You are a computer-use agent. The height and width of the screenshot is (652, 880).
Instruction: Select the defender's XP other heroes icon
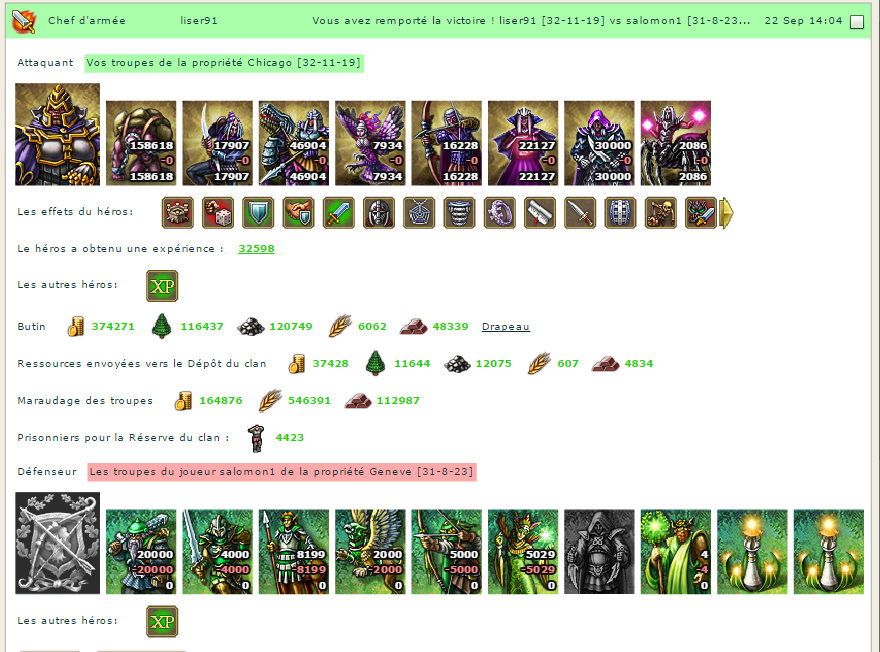162,622
